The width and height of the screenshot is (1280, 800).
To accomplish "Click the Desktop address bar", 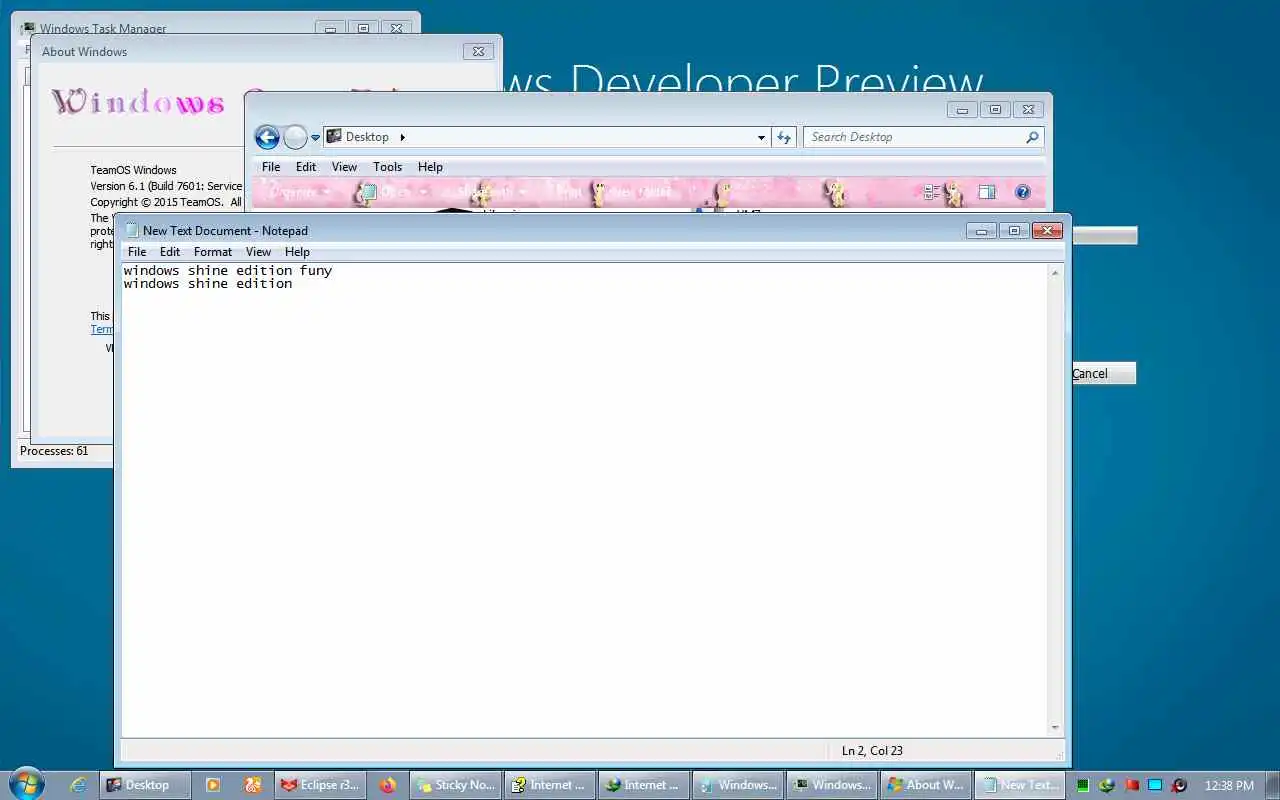I will 546,137.
